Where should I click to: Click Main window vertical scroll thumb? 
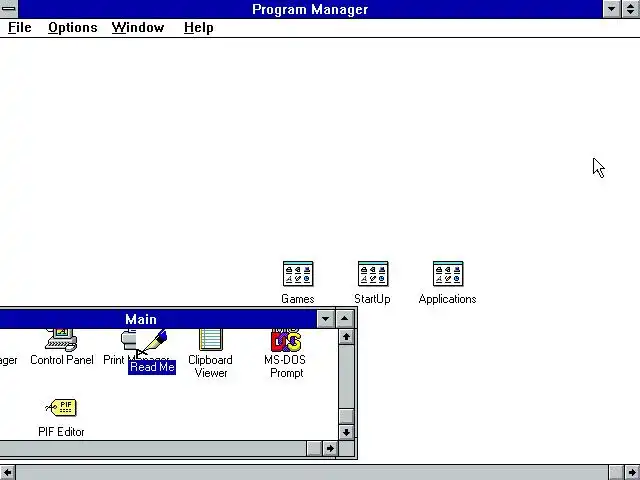tap(346, 416)
